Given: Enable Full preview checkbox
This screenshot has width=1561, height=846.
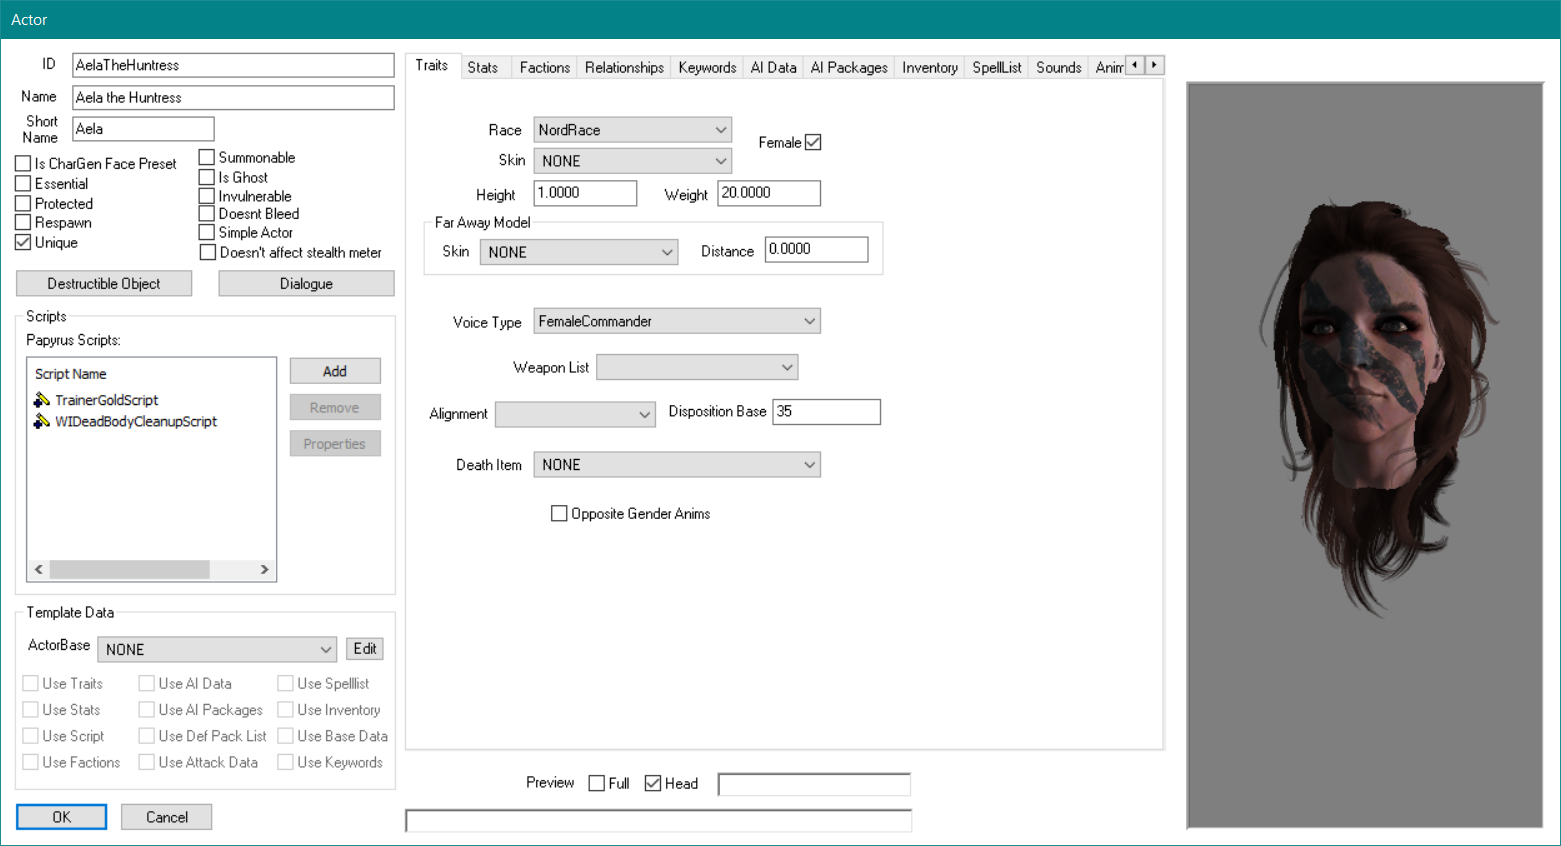Looking at the screenshot, I should (597, 784).
